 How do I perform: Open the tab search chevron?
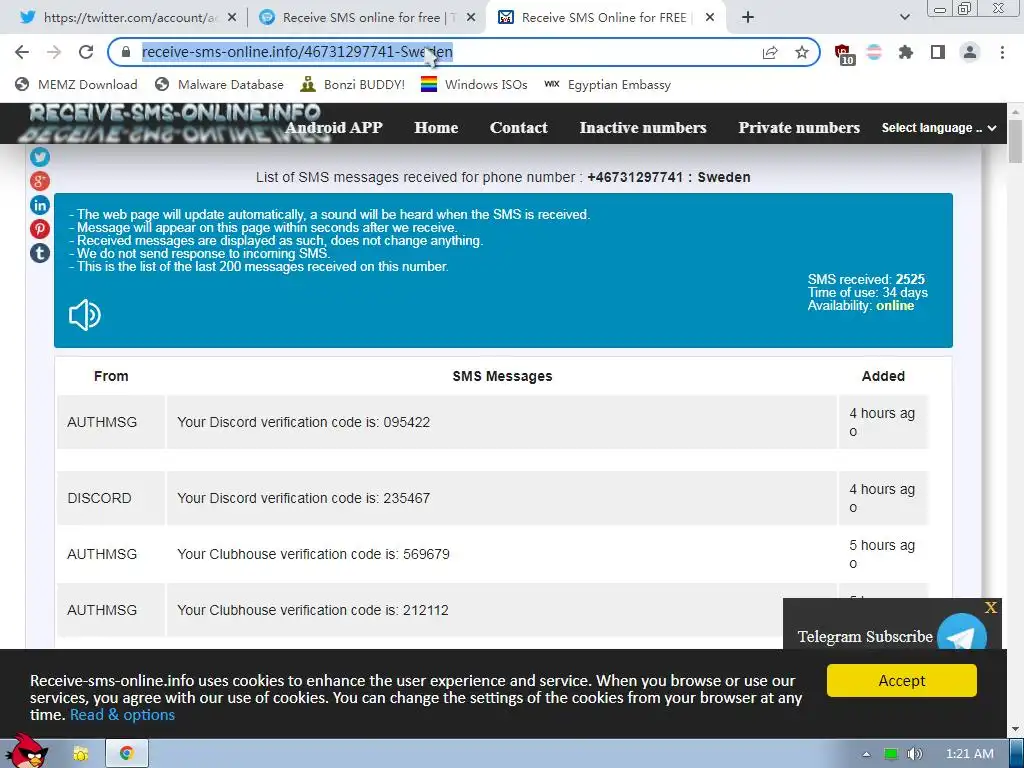click(904, 18)
